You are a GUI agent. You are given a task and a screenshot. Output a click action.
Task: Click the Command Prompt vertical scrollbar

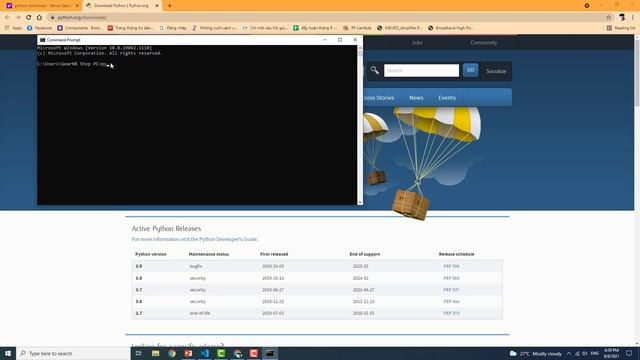pos(360,125)
